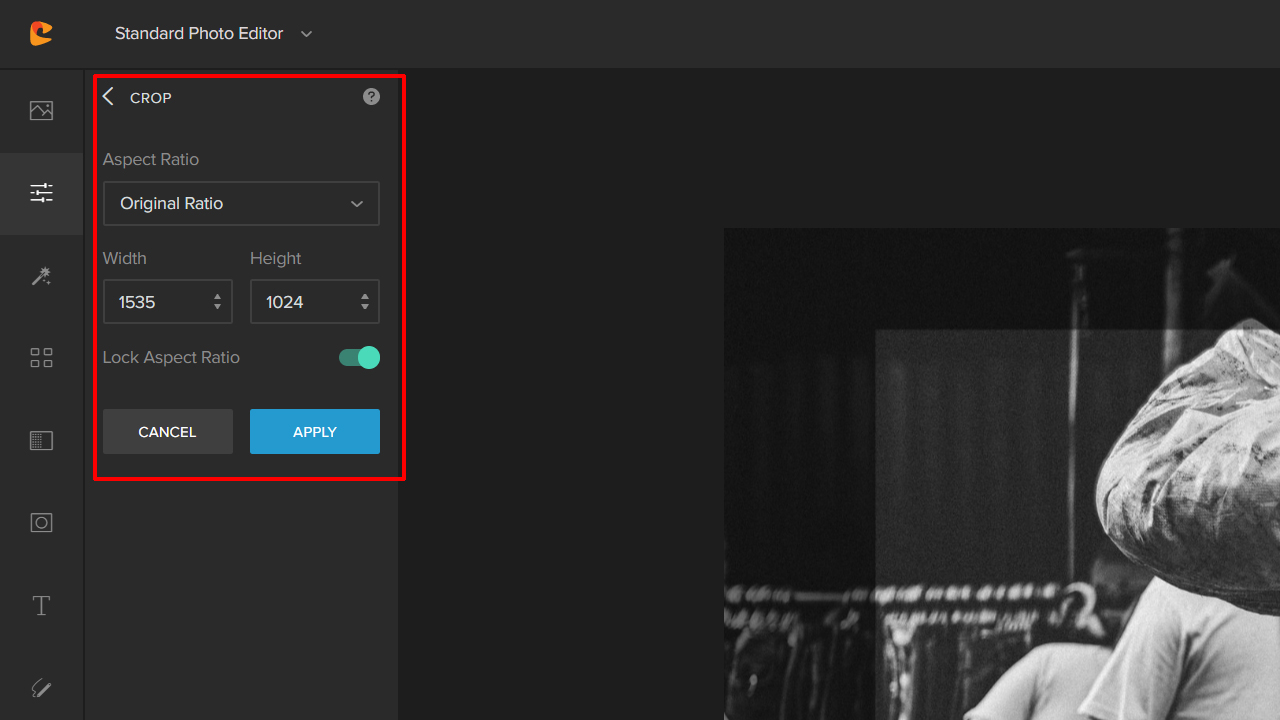This screenshot has width=1280, height=720.
Task: Toggle the aspect ratio lock switch
Action: click(358, 357)
